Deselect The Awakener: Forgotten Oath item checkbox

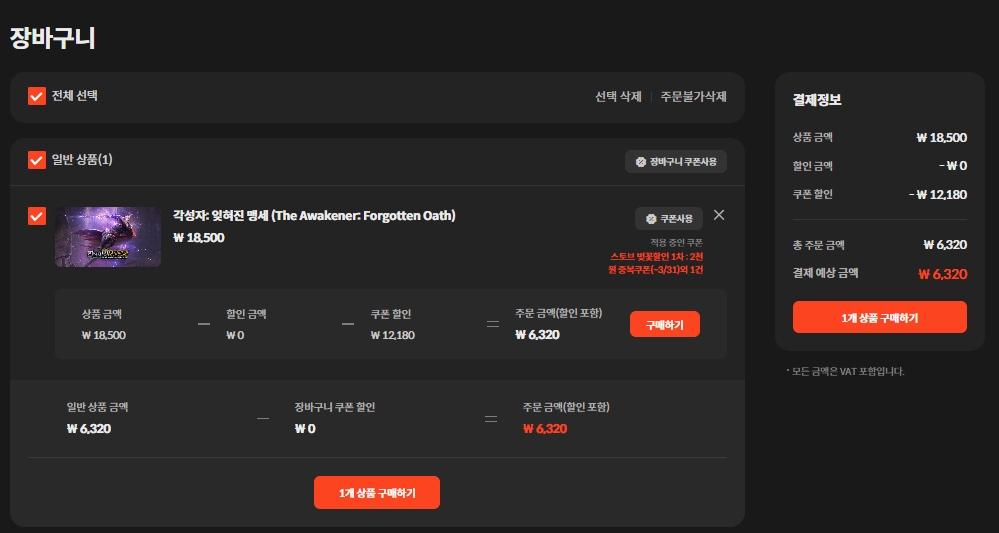pyautogui.click(x=37, y=216)
